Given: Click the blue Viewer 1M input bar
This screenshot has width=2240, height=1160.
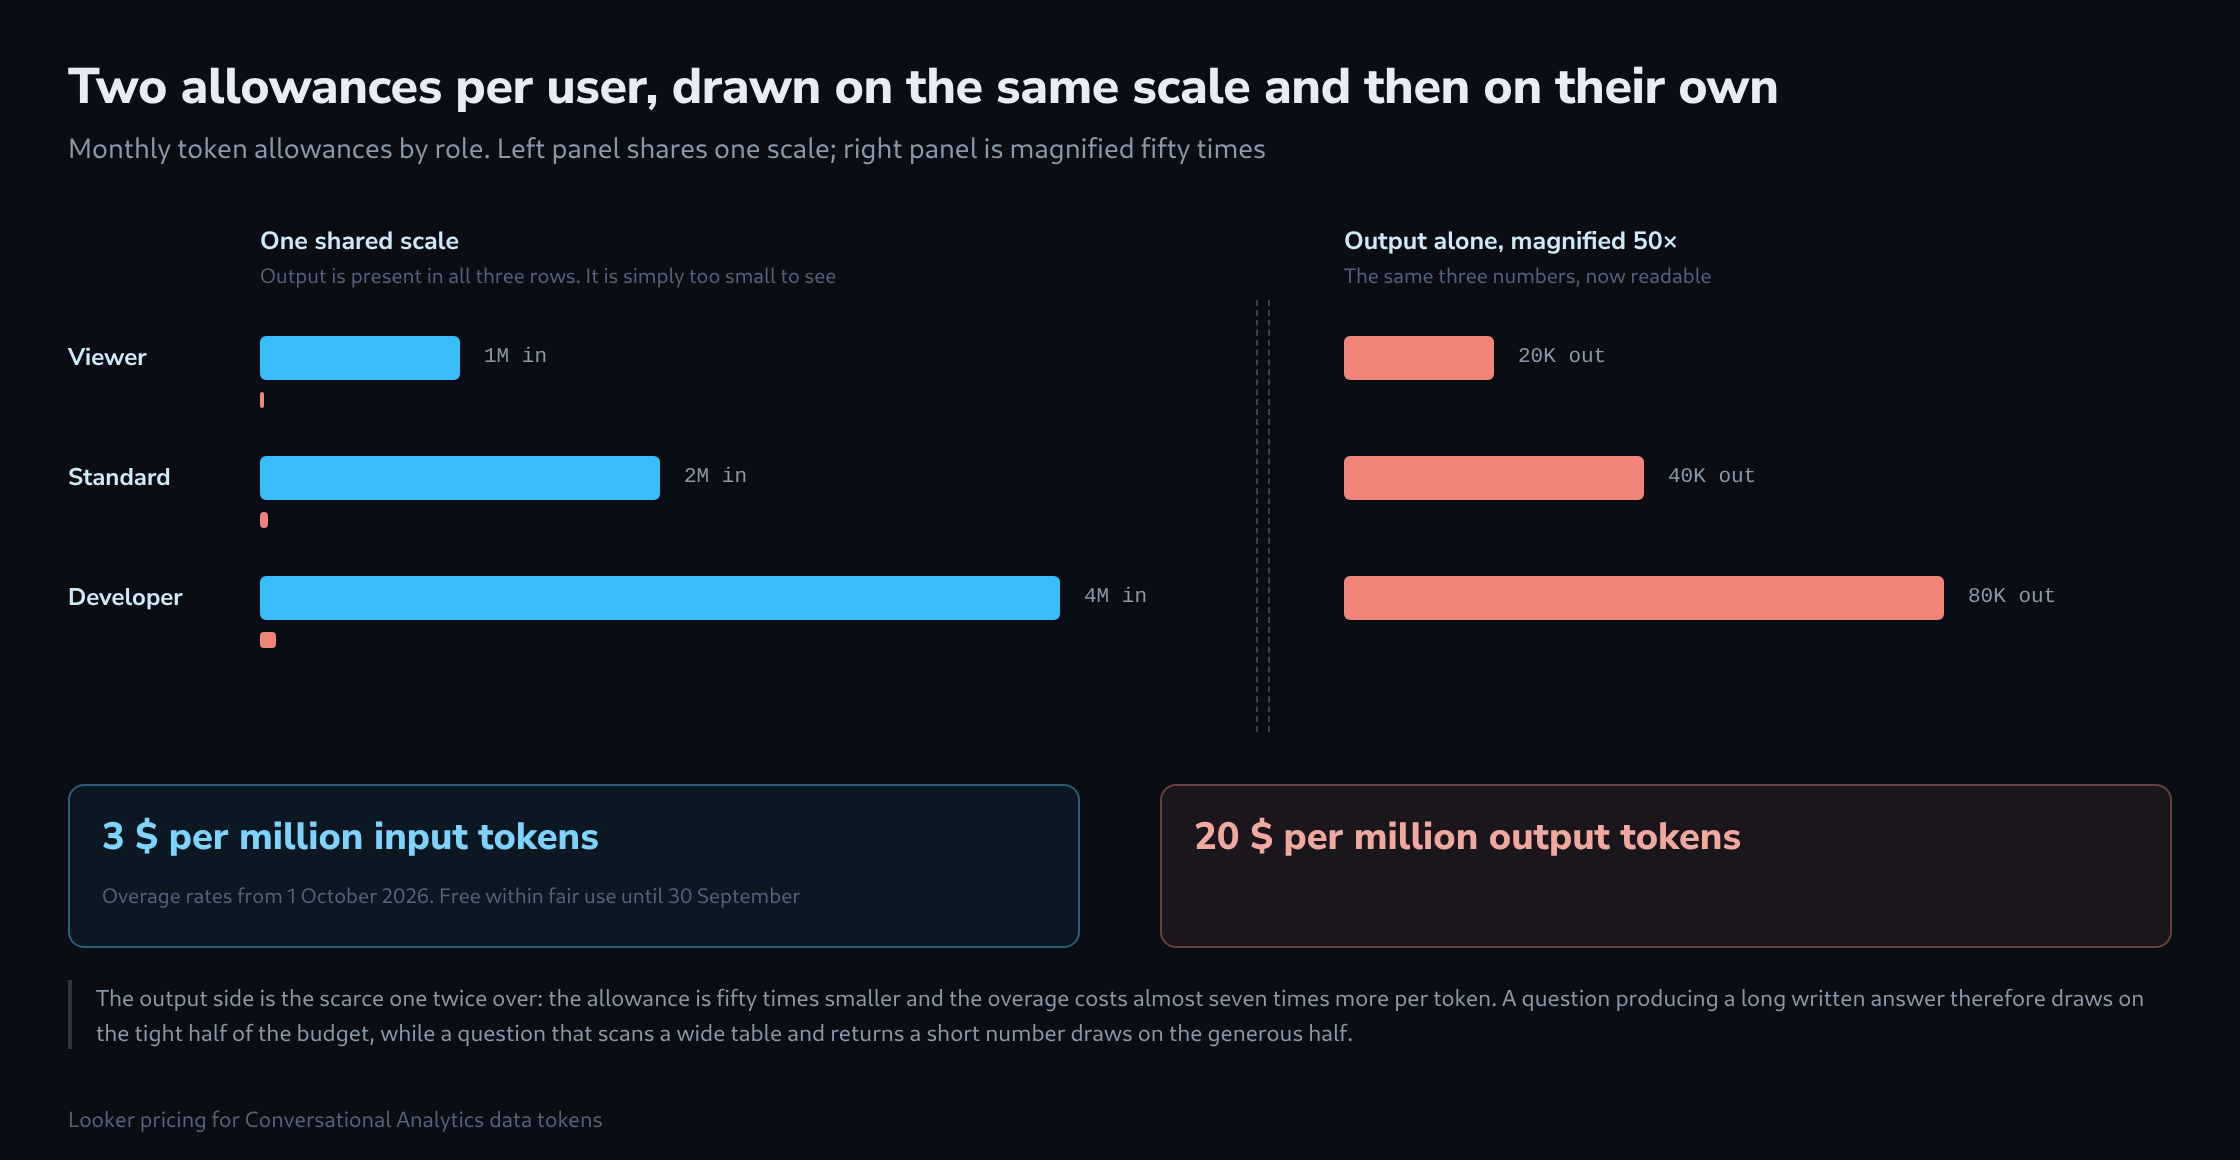Looking at the screenshot, I should pos(360,358).
